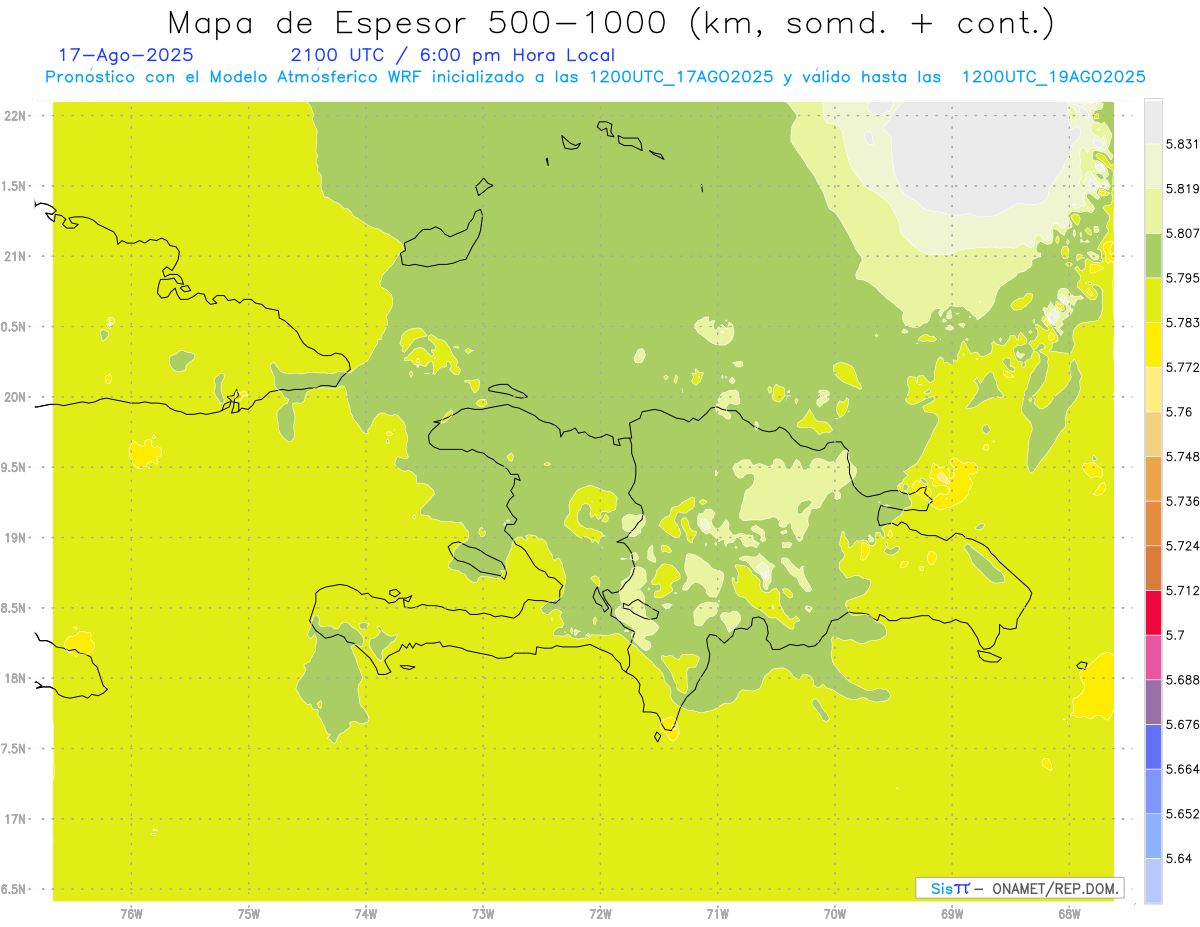This screenshot has height=927, width=1200.
Task: Click the palest blue swatch below 5.64
Action: click(x=1153, y=881)
